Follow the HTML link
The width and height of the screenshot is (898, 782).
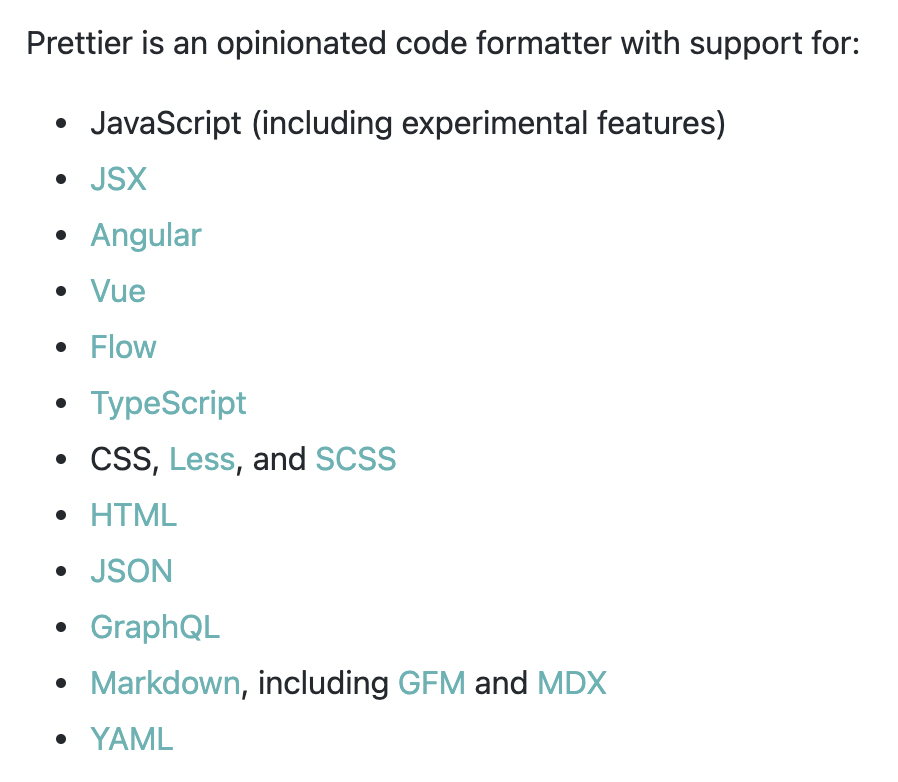[133, 516]
